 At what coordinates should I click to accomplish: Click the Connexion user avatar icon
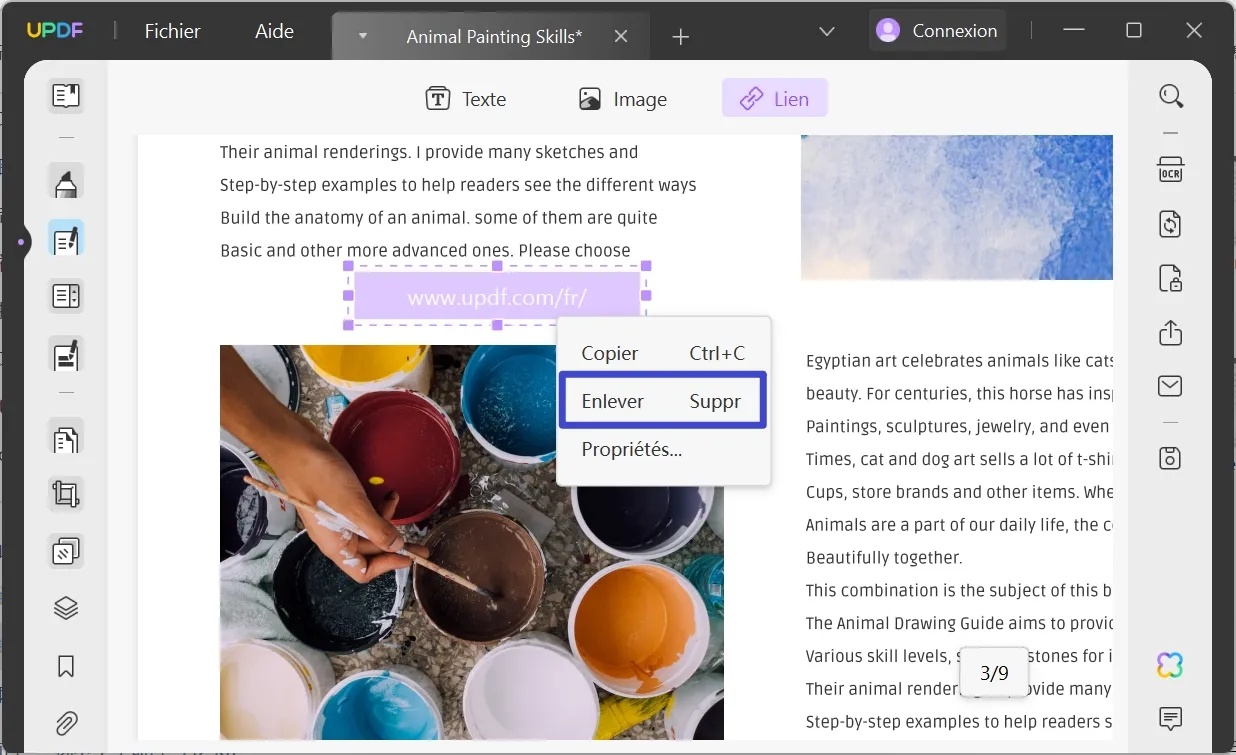pos(887,31)
